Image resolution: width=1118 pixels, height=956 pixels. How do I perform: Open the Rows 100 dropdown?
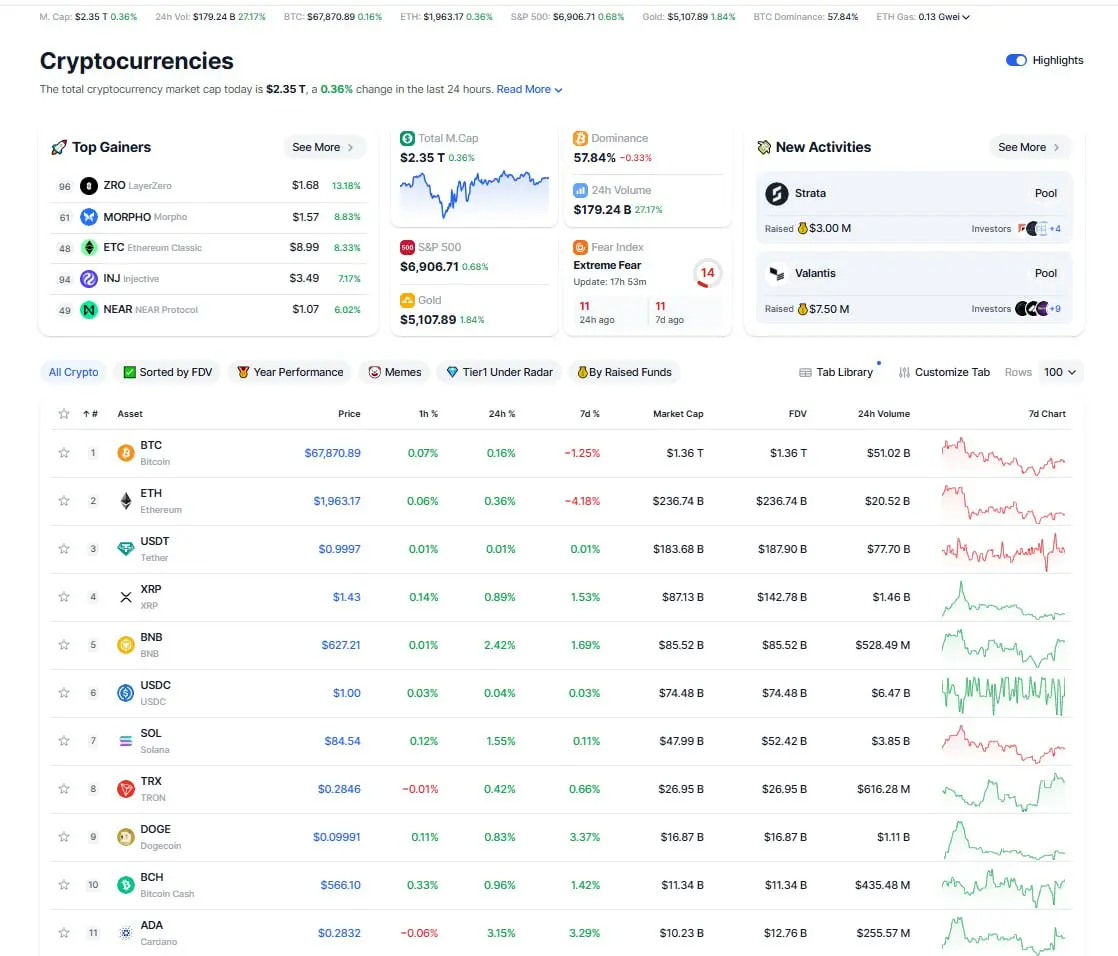pyautogui.click(x=1060, y=372)
